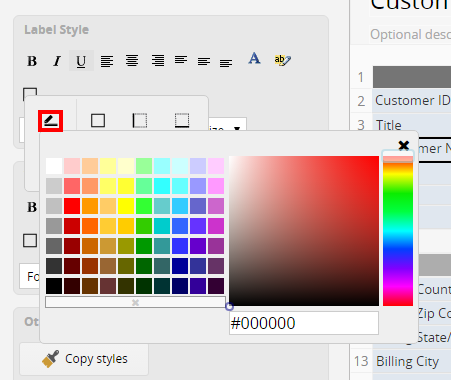Viewport: 451px width, 380px height.
Task: Pick the pure red swatch
Action: (72, 206)
